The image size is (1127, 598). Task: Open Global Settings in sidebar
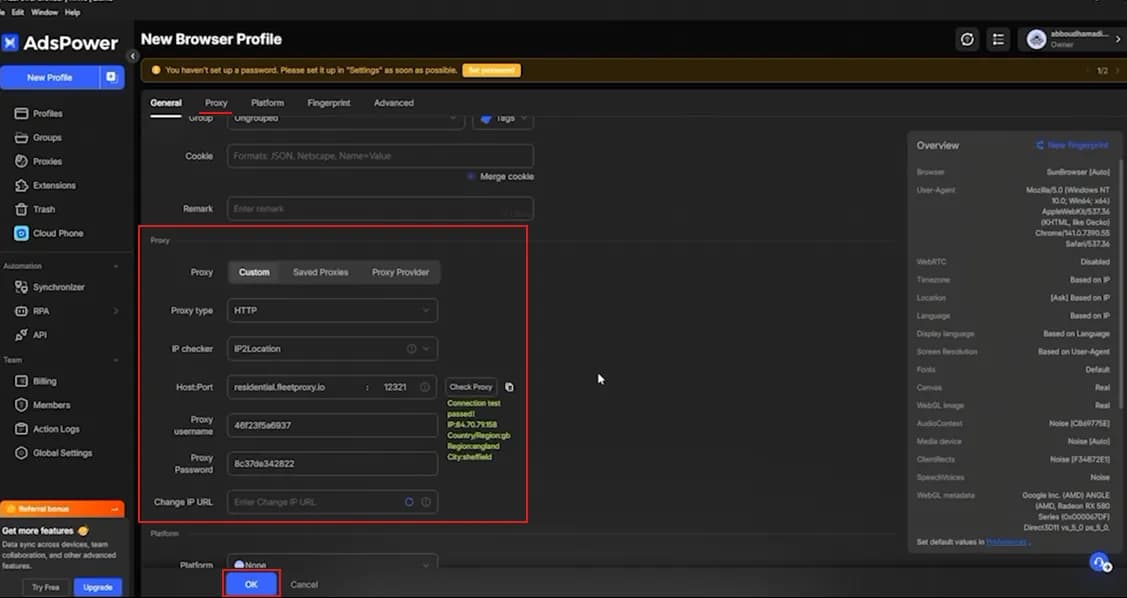point(54,453)
